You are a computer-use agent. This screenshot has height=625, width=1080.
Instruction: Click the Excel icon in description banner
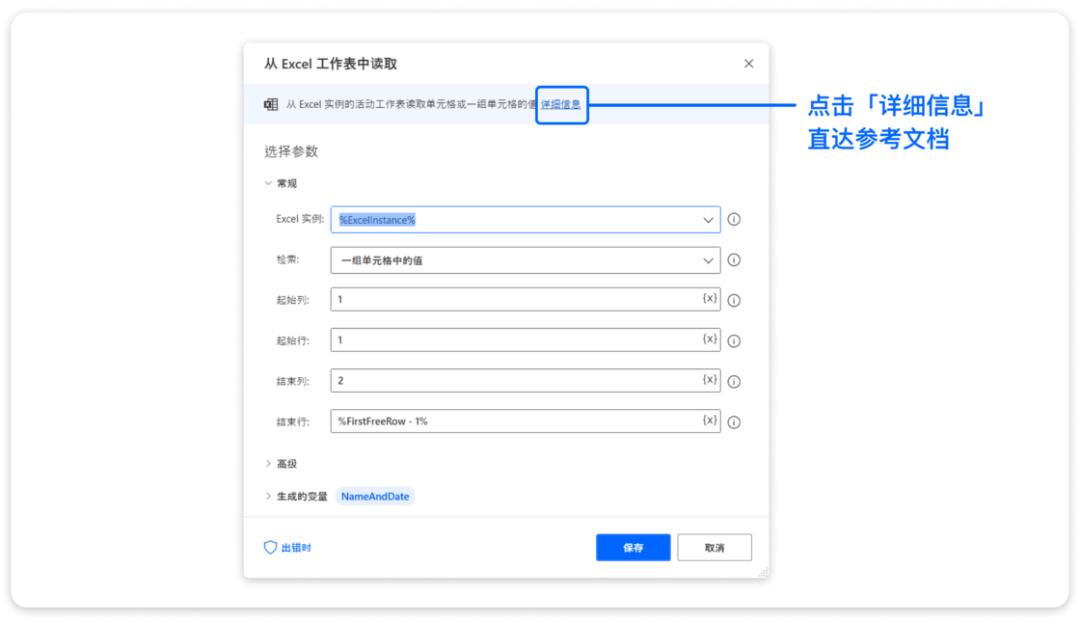coord(271,104)
